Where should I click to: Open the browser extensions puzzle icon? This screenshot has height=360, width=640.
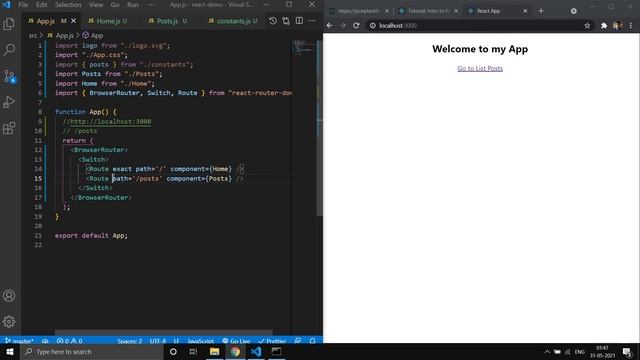pos(604,26)
